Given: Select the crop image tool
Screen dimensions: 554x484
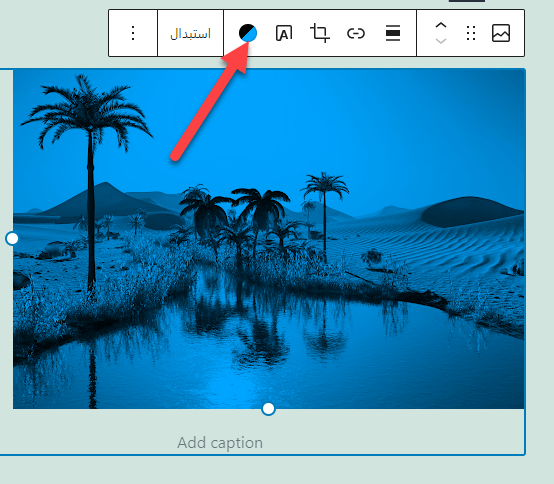Looking at the screenshot, I should [320, 33].
